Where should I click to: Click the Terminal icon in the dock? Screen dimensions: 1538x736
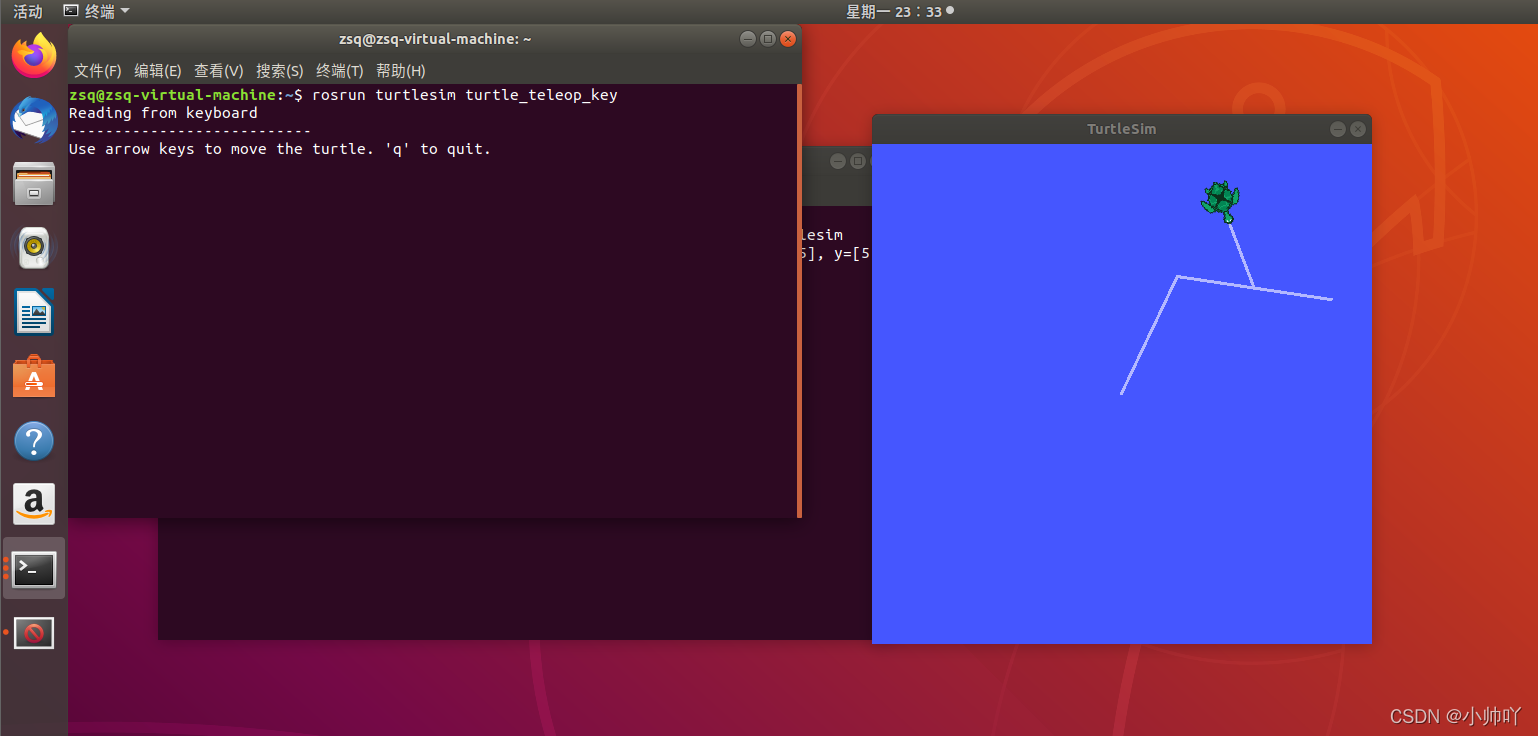tap(34, 569)
